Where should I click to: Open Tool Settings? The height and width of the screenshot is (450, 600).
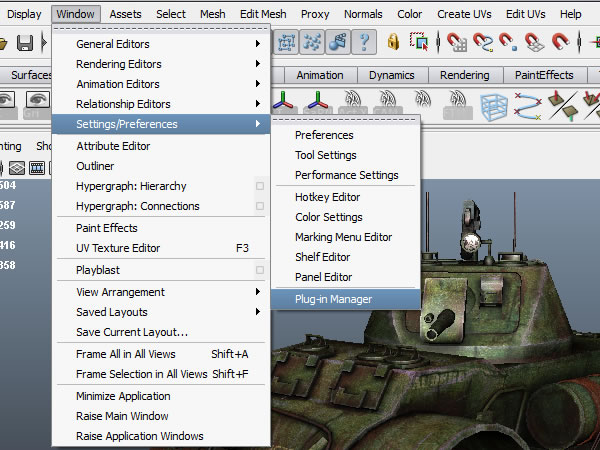pos(346,155)
